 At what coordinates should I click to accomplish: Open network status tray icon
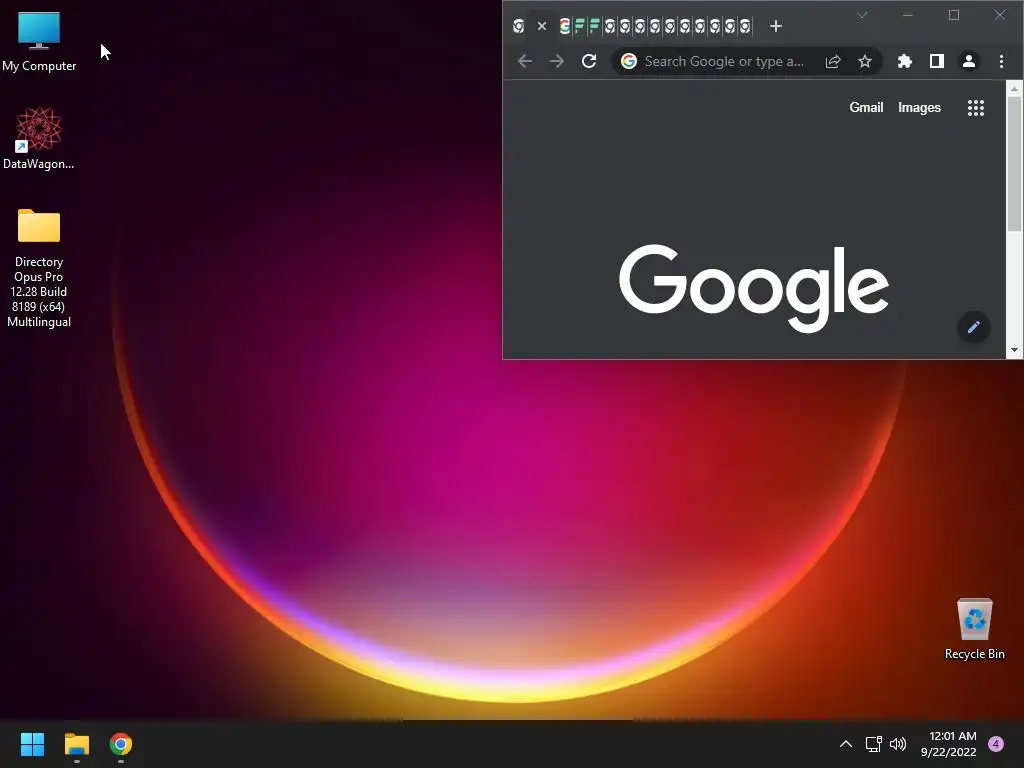pos(873,744)
